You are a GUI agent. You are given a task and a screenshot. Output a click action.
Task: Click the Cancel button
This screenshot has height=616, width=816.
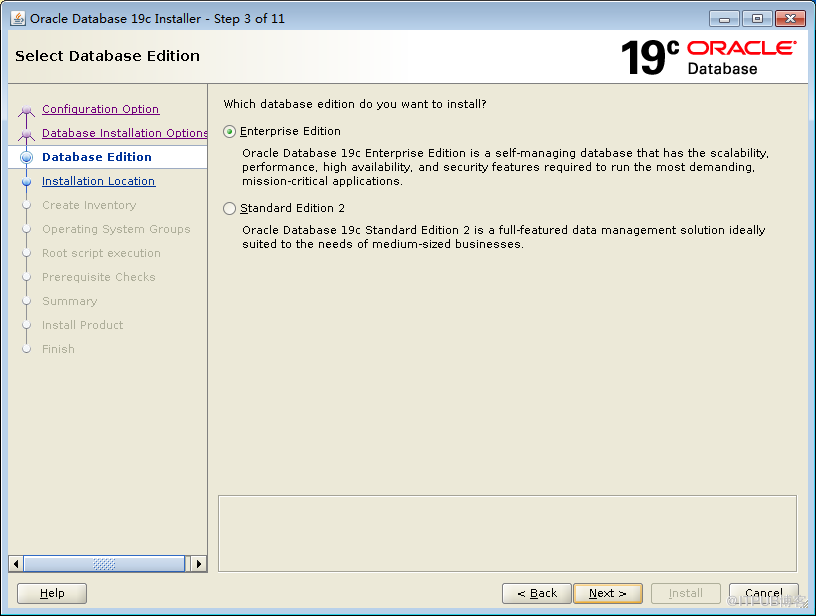coord(763,593)
